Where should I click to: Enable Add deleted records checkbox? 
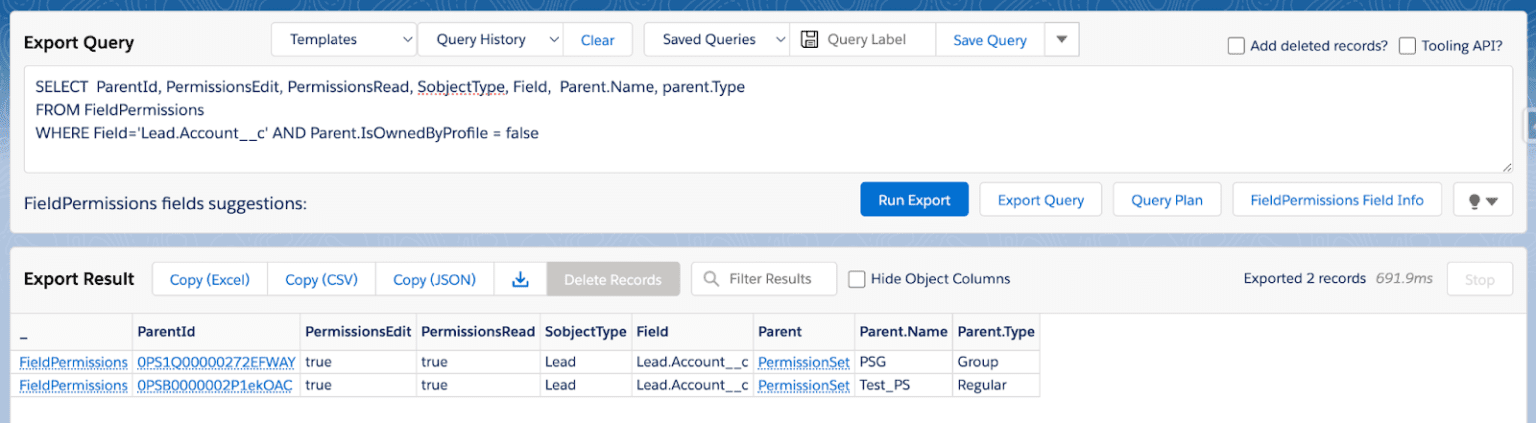click(1236, 46)
